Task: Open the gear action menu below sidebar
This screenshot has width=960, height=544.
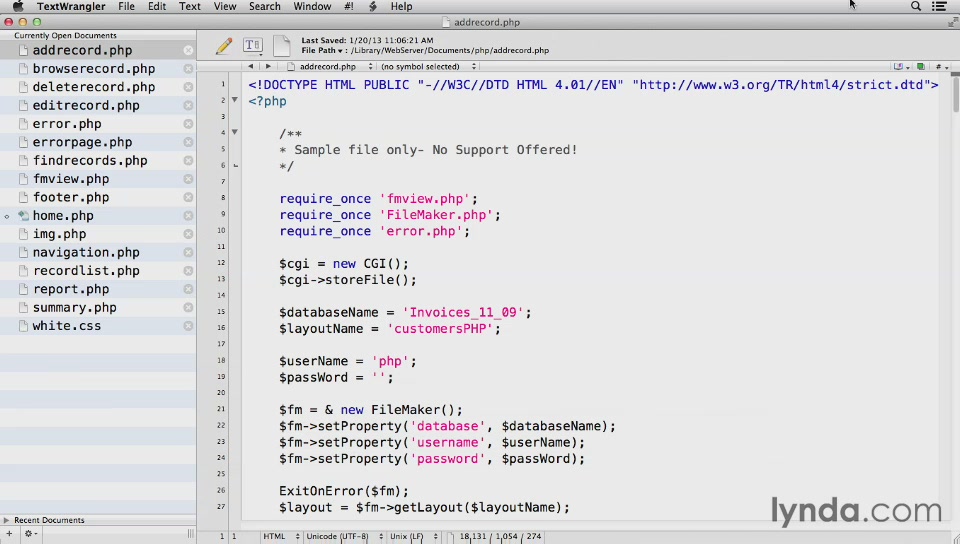Action: point(30,534)
